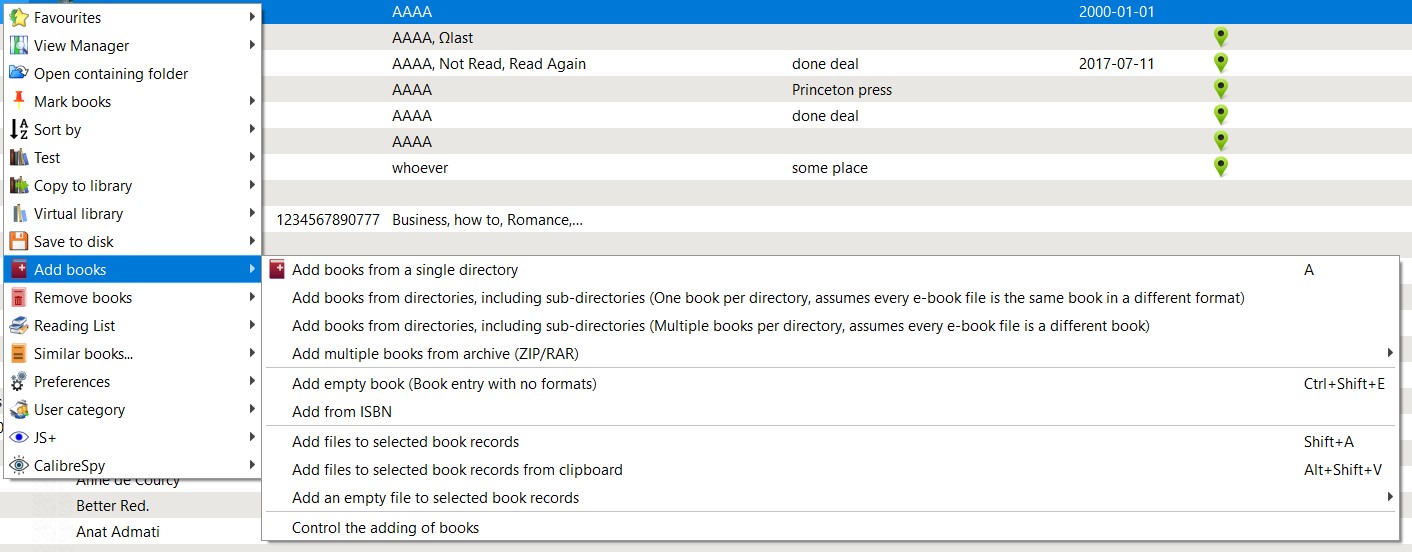Open the Similar books submenu
The image size is (1412, 552).
point(83,353)
